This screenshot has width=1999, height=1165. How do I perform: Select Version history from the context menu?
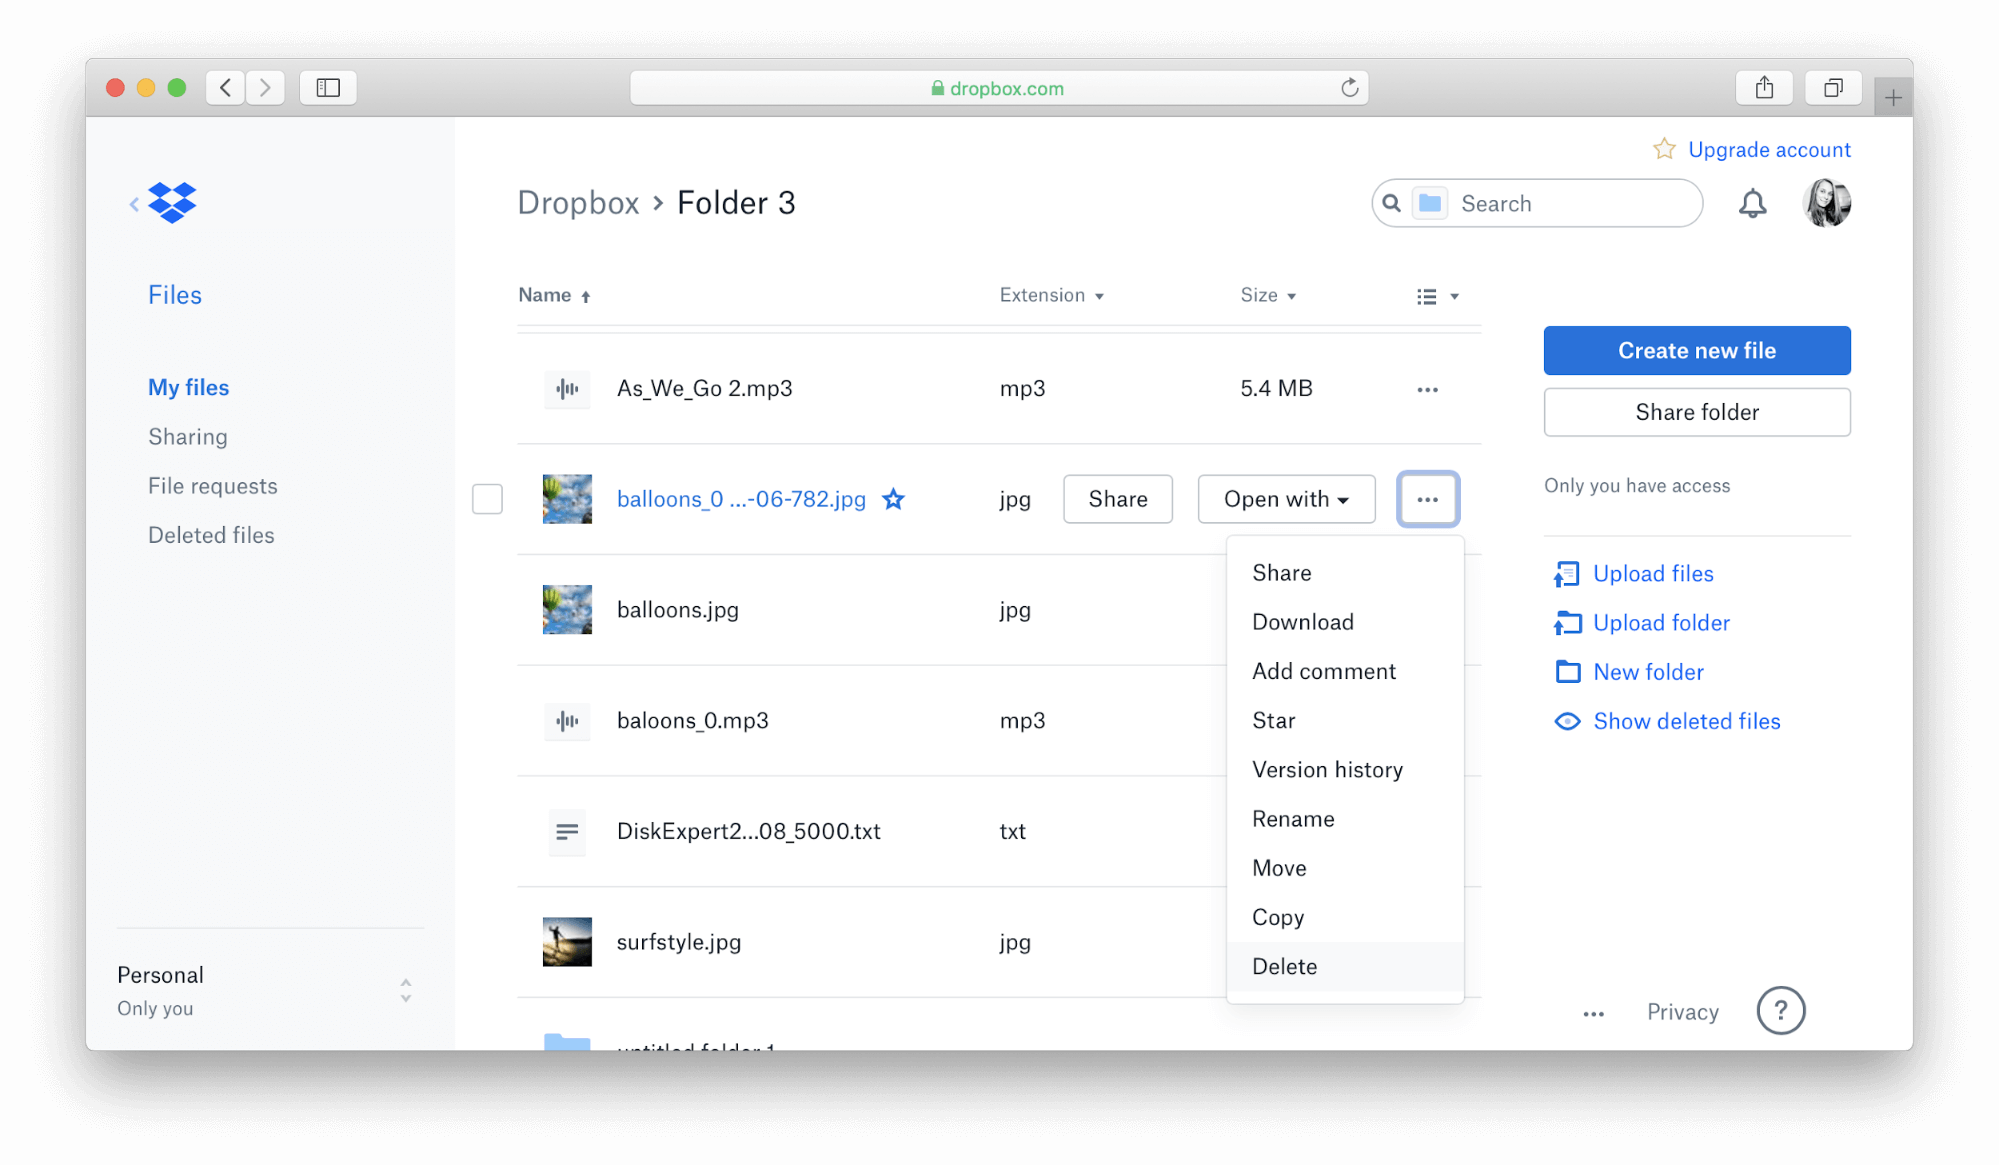[x=1327, y=770]
